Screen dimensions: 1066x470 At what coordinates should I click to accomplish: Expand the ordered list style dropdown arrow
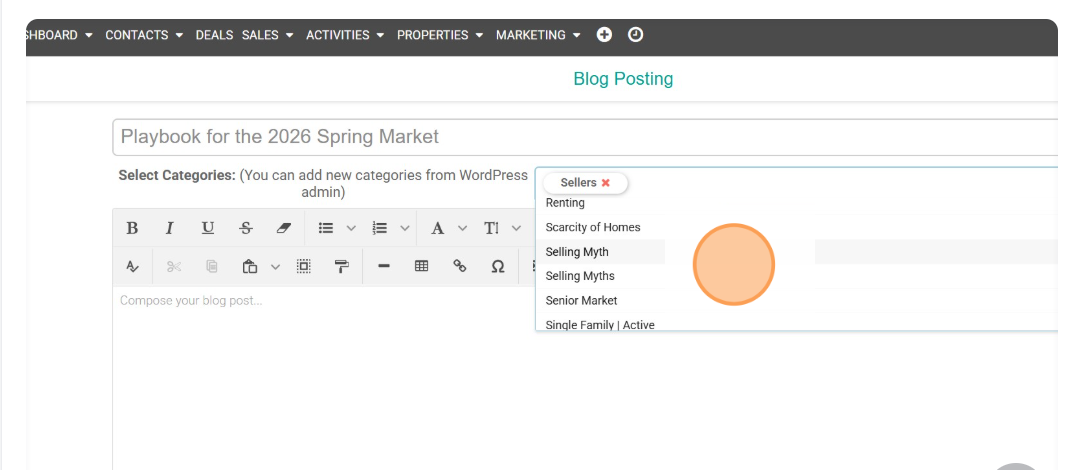[405, 228]
